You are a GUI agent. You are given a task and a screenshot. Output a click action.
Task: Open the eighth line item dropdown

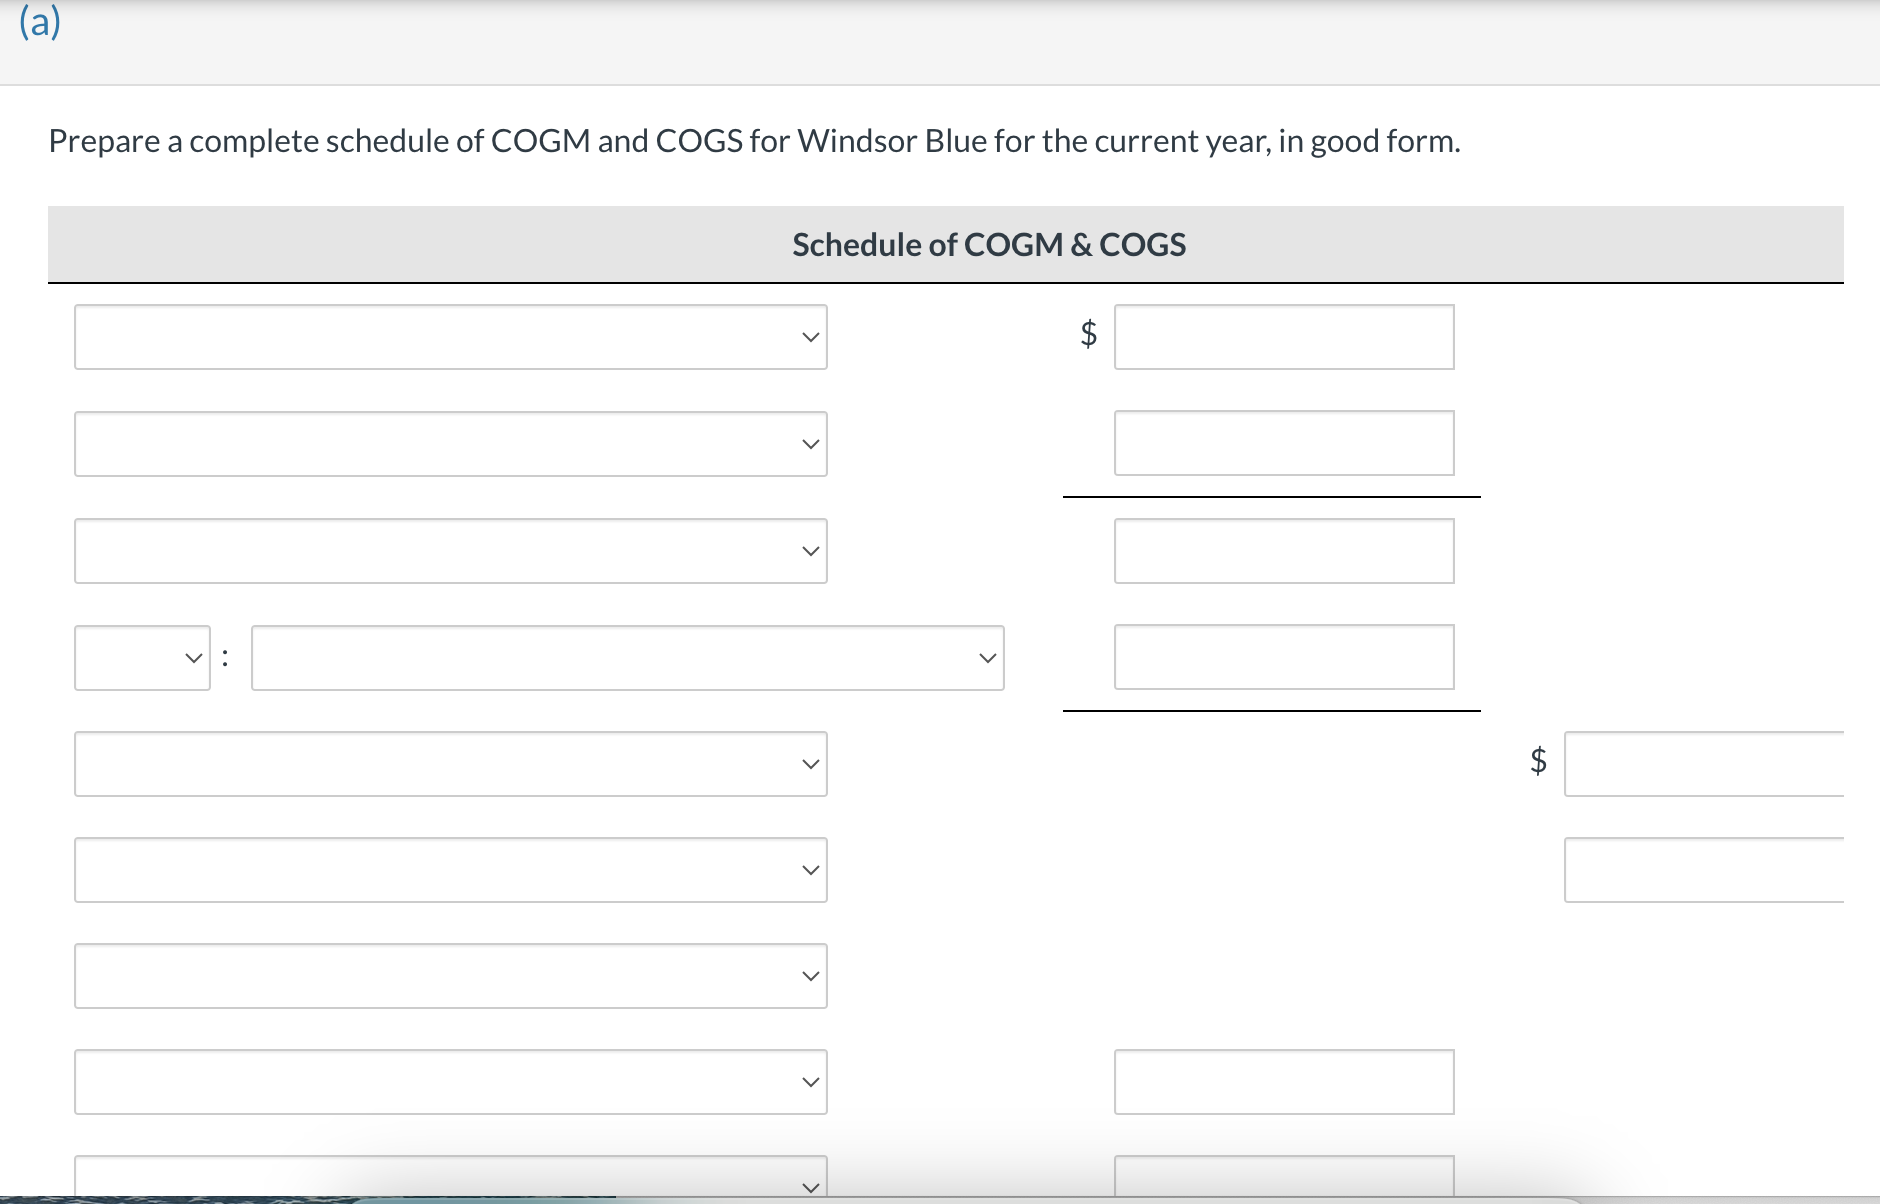[x=450, y=1081]
